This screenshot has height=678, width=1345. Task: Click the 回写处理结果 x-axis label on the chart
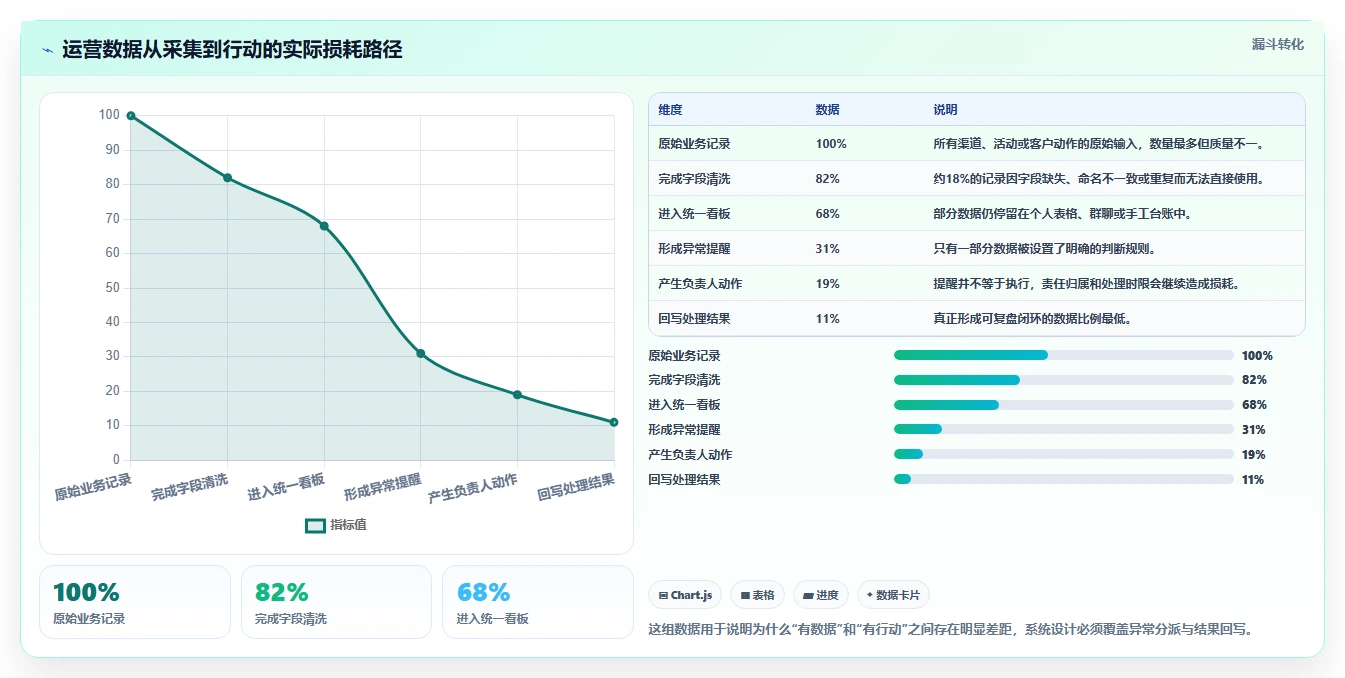coord(576,486)
